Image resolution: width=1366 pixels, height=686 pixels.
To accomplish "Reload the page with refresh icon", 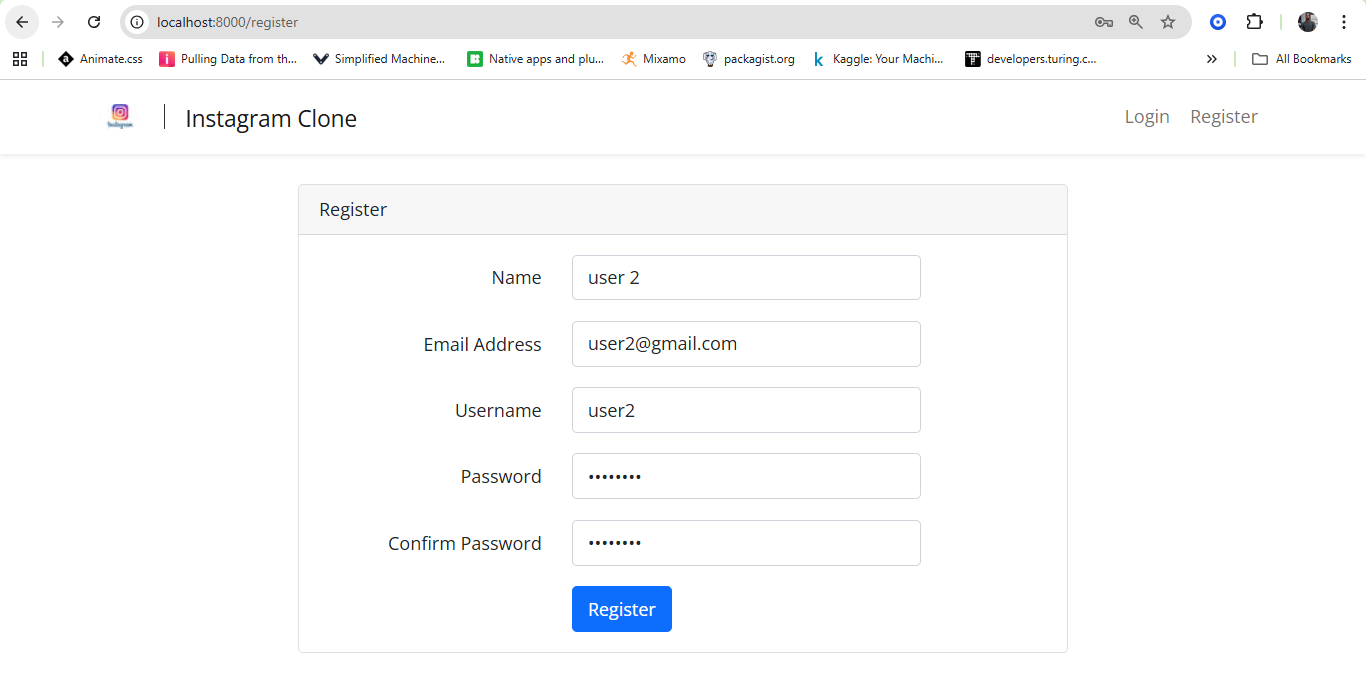I will (x=94, y=22).
